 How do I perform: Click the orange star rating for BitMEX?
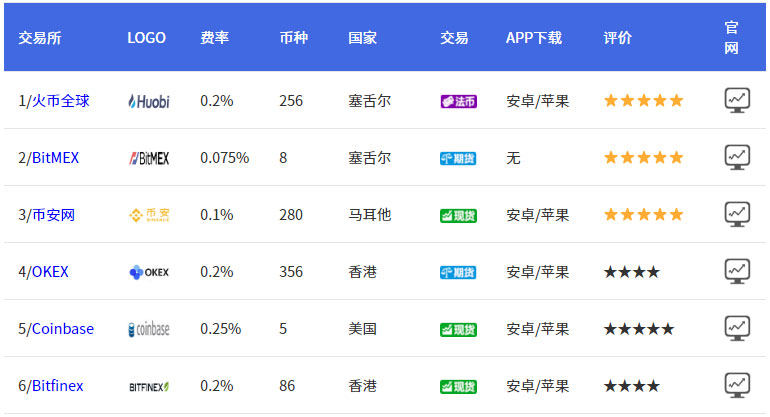pos(644,158)
